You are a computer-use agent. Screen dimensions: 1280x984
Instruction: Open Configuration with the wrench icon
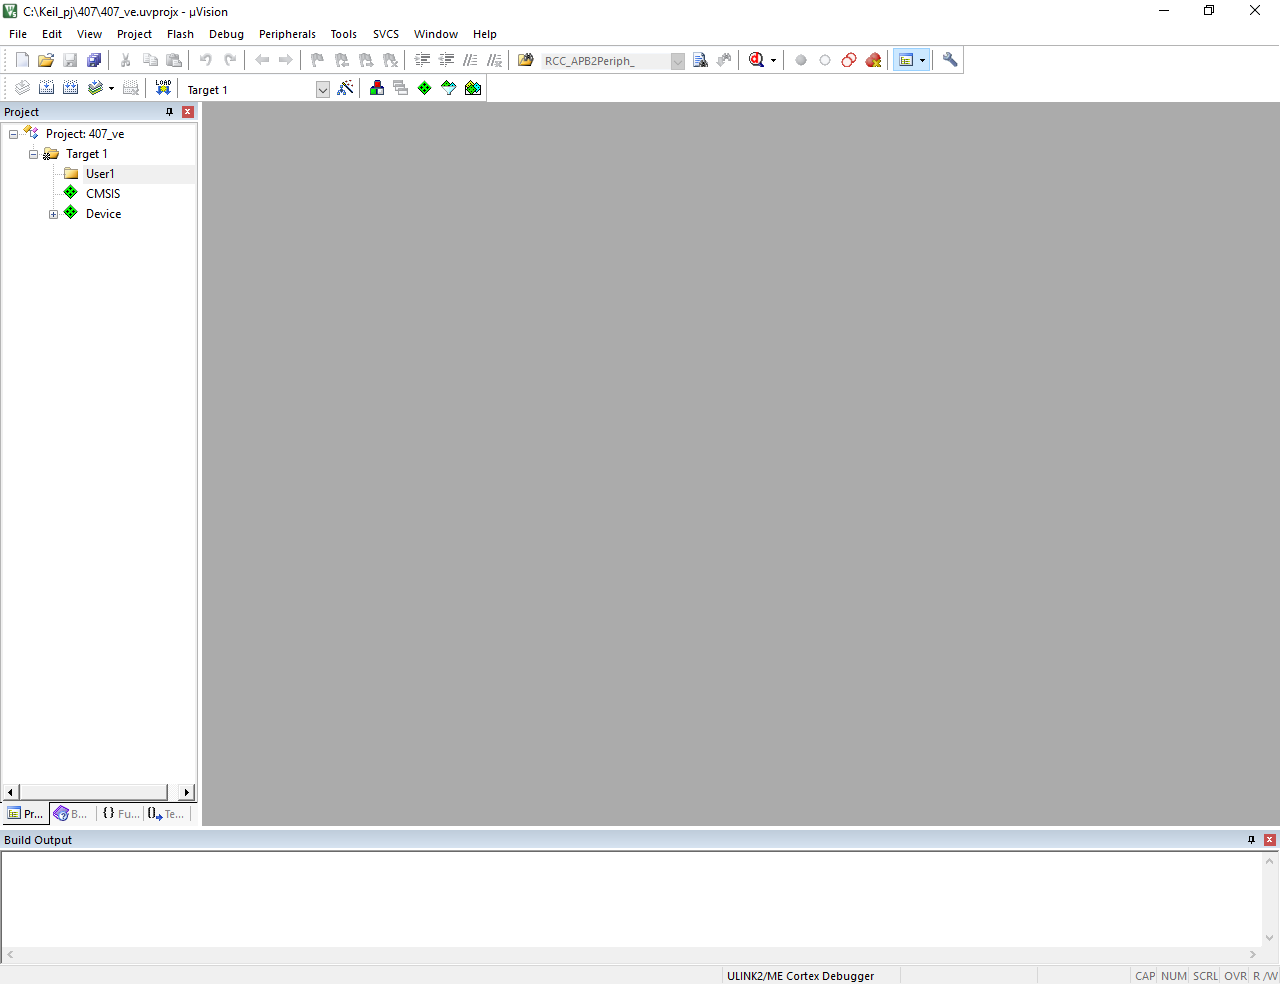[x=950, y=60]
